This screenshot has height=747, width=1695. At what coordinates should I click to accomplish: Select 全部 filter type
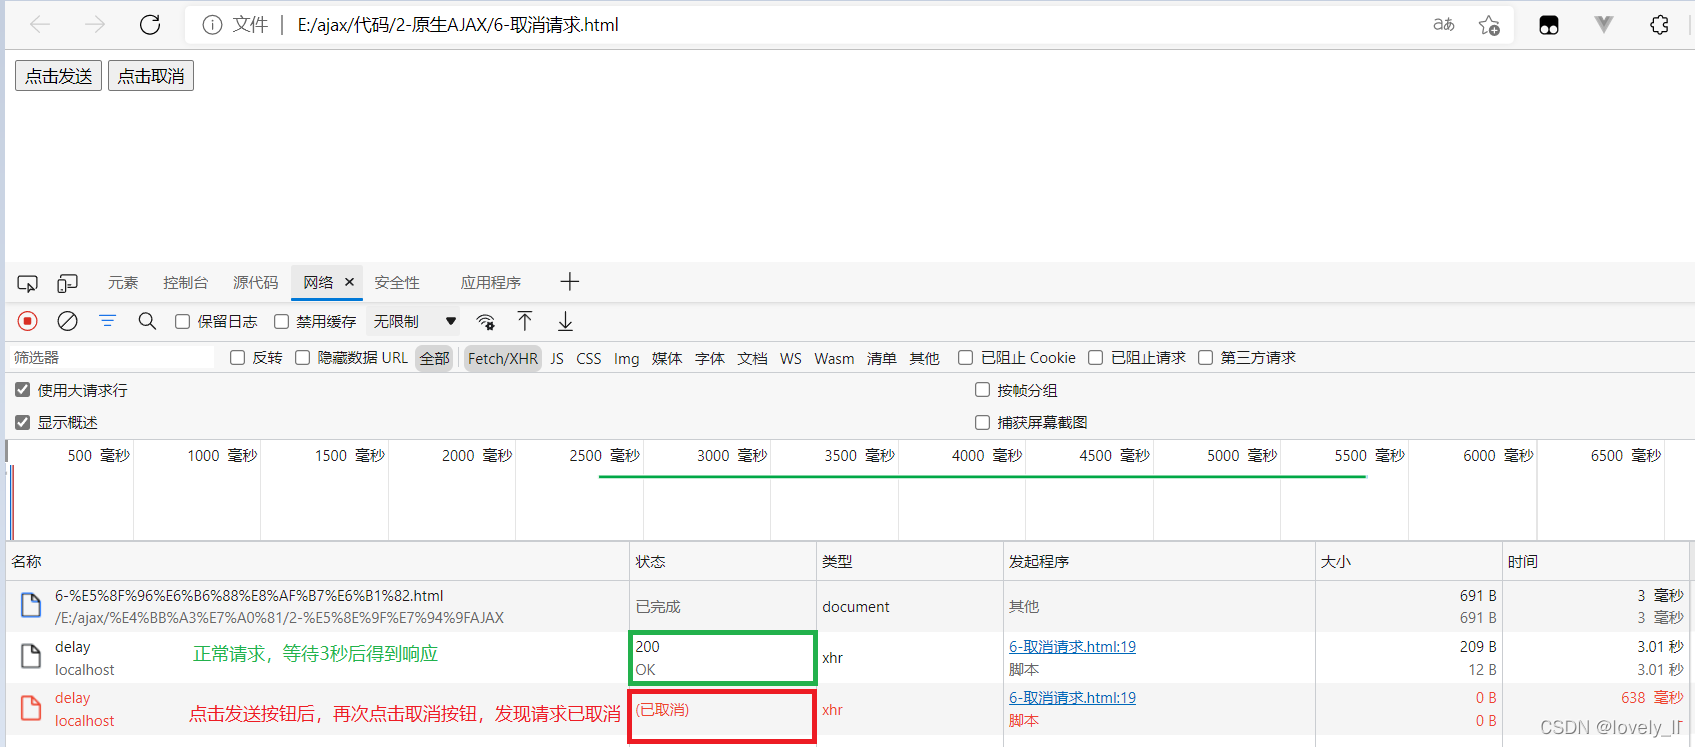[x=434, y=358]
